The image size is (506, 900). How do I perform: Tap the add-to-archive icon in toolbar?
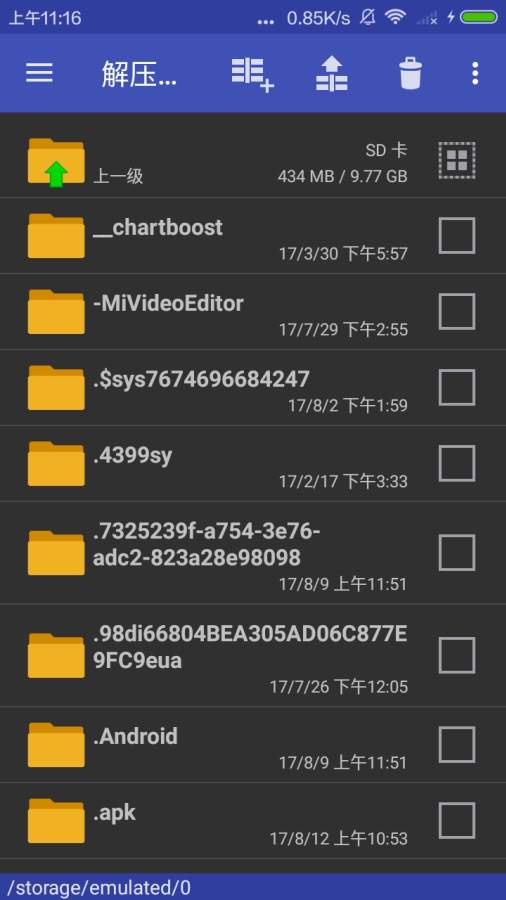pos(252,75)
